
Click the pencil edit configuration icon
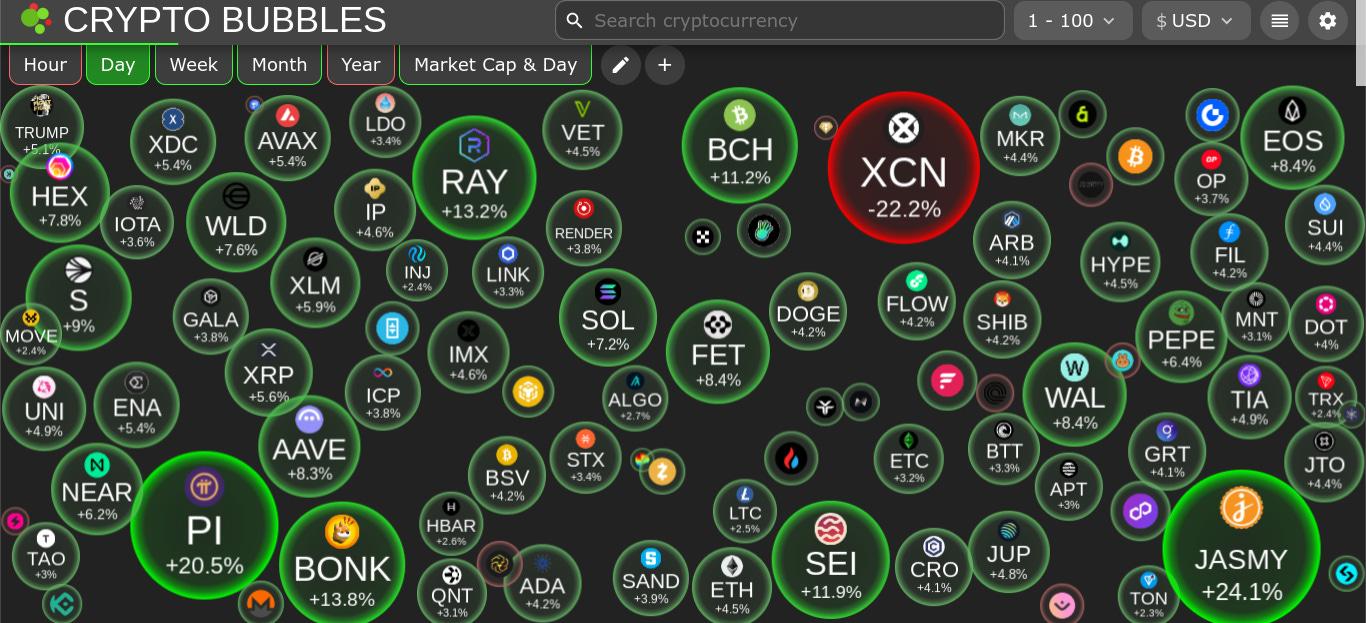pos(620,65)
